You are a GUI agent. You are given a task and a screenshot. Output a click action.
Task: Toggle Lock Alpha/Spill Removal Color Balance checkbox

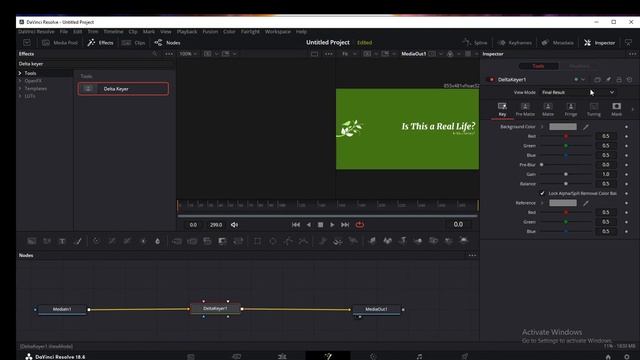pos(542,193)
